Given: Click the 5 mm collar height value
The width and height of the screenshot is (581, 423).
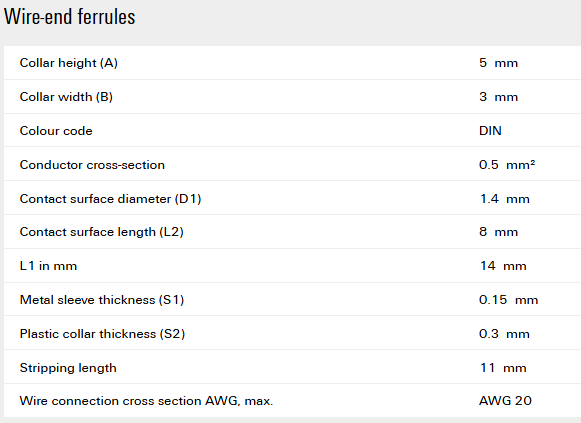Looking at the screenshot, I should click(x=498, y=63).
